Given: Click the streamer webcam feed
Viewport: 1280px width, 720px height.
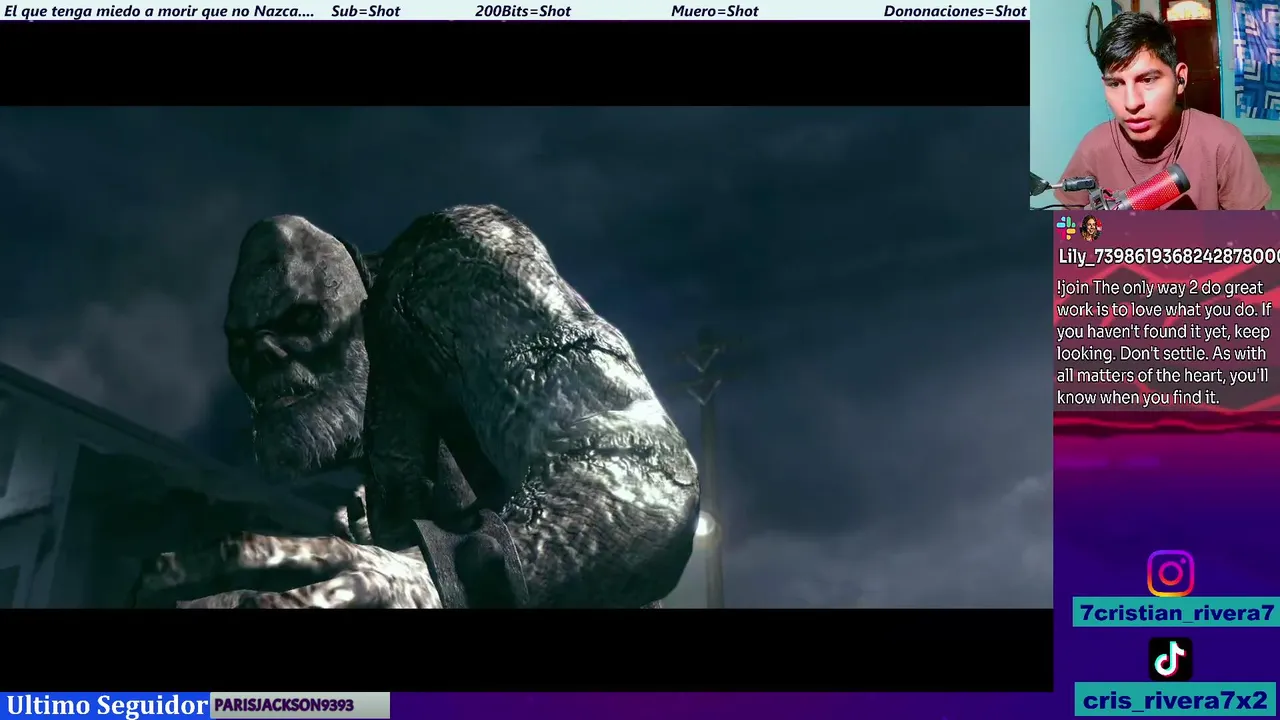Looking at the screenshot, I should click(x=1155, y=105).
